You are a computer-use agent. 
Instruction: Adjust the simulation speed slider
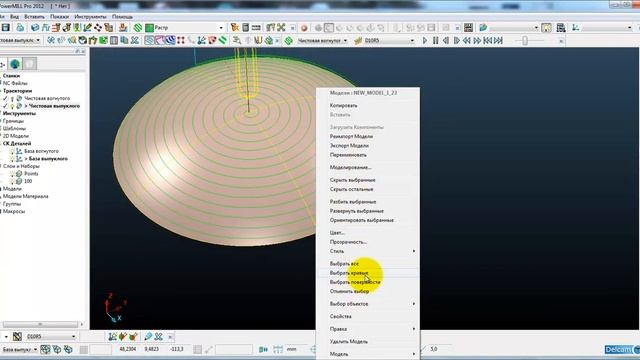[525, 40]
